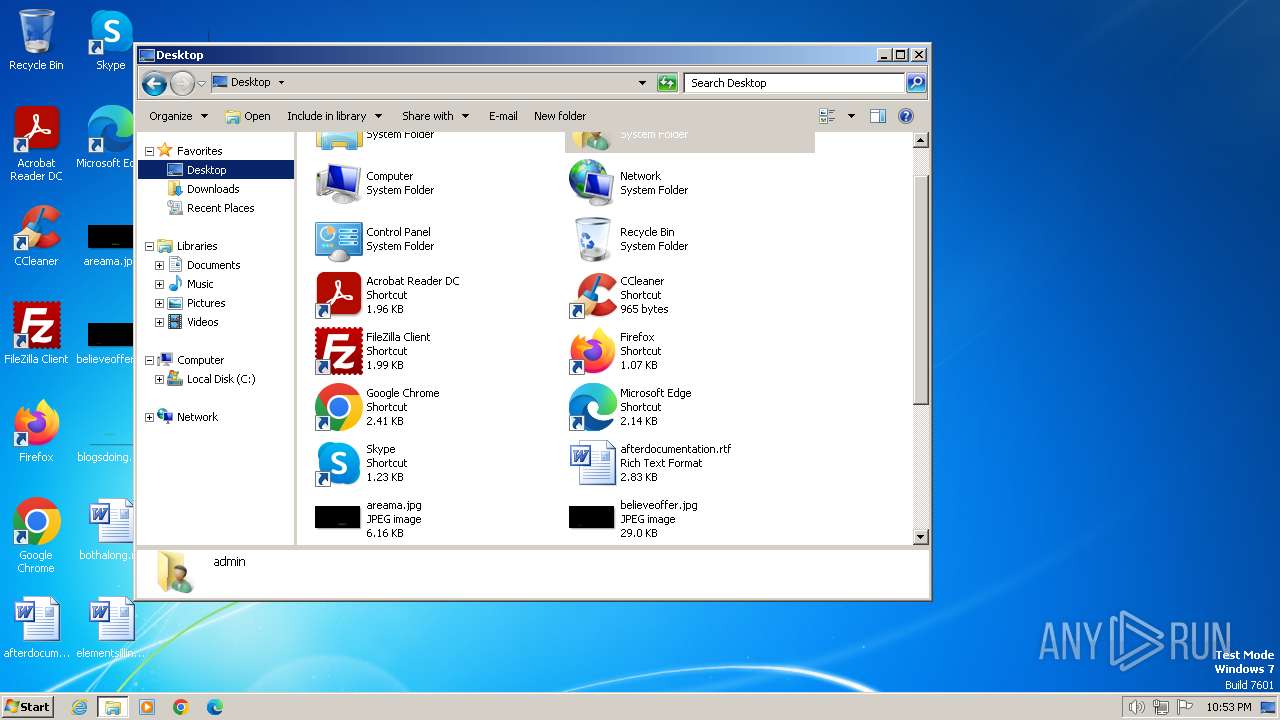Viewport: 1280px width, 720px height.
Task: Select Recycle Bin item in Explorer file list
Action: [x=630, y=239]
